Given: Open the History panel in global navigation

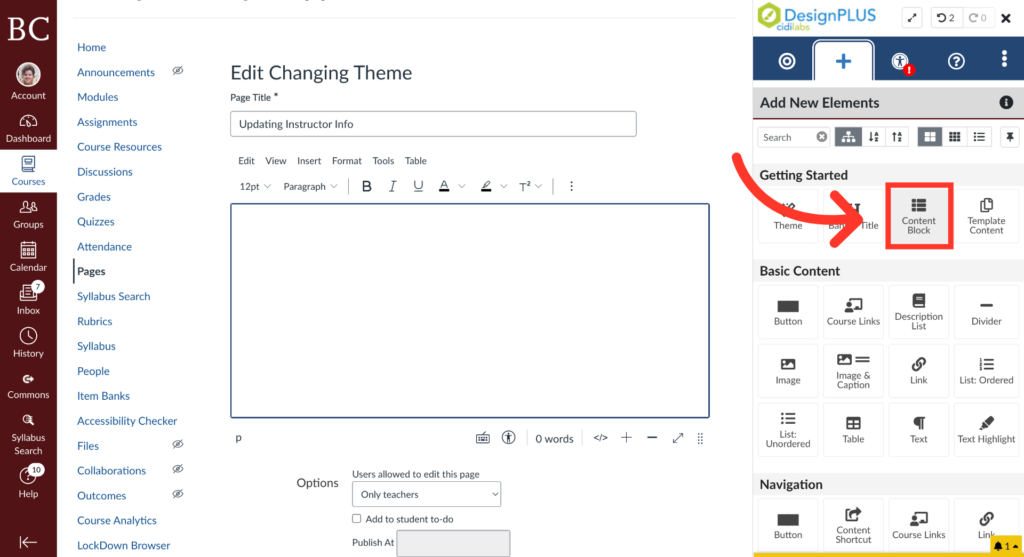Looking at the screenshot, I should [x=28, y=343].
